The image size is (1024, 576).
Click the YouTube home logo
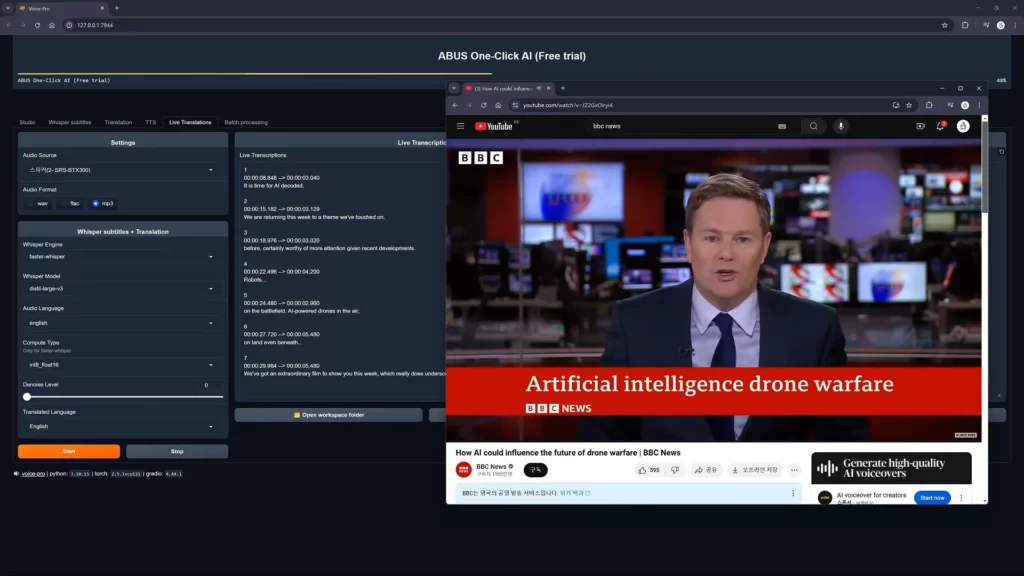pos(494,125)
